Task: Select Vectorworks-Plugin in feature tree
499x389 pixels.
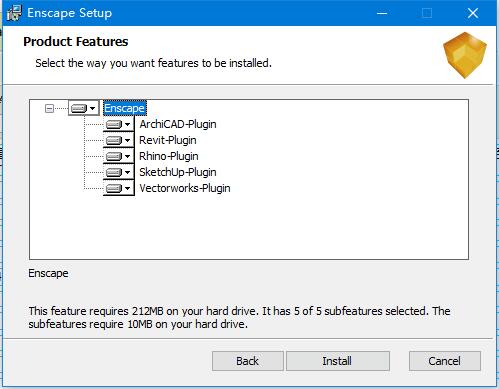Action: pyautogui.click(x=185, y=188)
